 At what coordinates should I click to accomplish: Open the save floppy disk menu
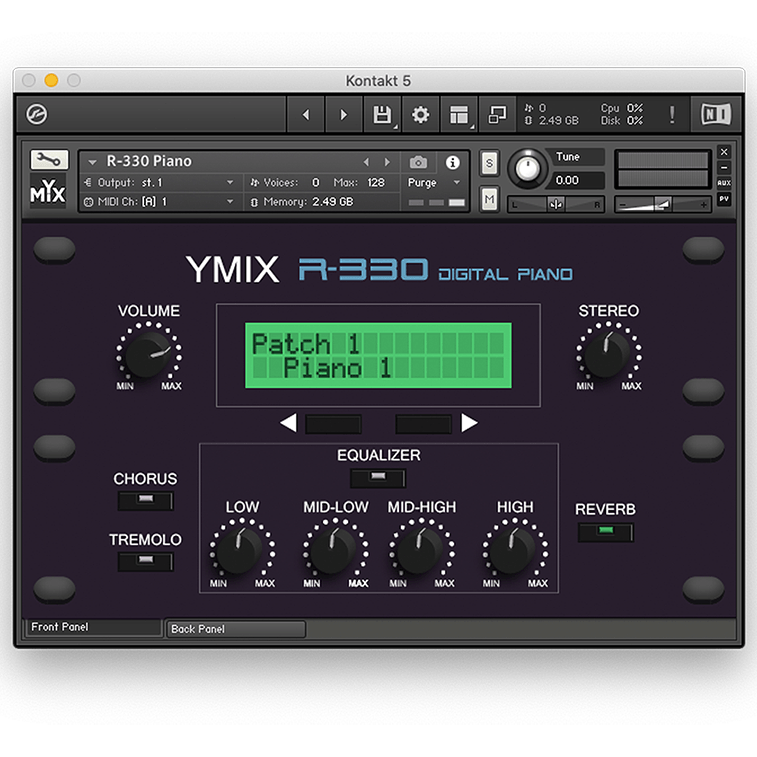pyautogui.click(x=382, y=114)
